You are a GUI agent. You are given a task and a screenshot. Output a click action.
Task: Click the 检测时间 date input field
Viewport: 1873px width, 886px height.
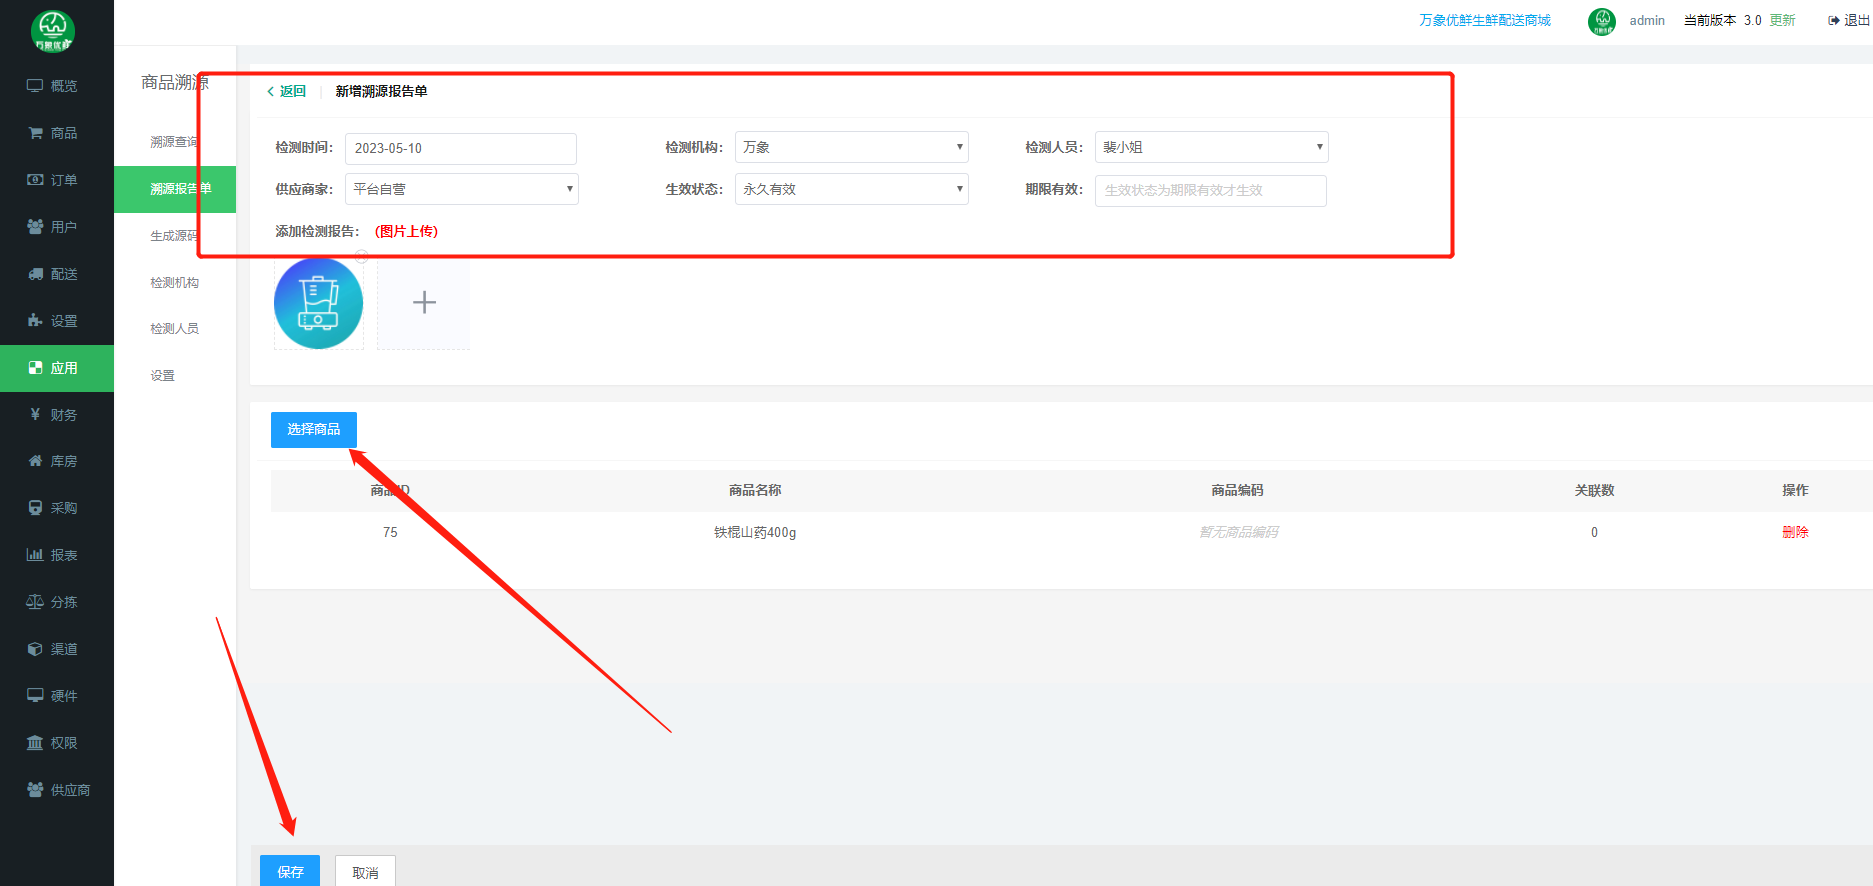[460, 148]
